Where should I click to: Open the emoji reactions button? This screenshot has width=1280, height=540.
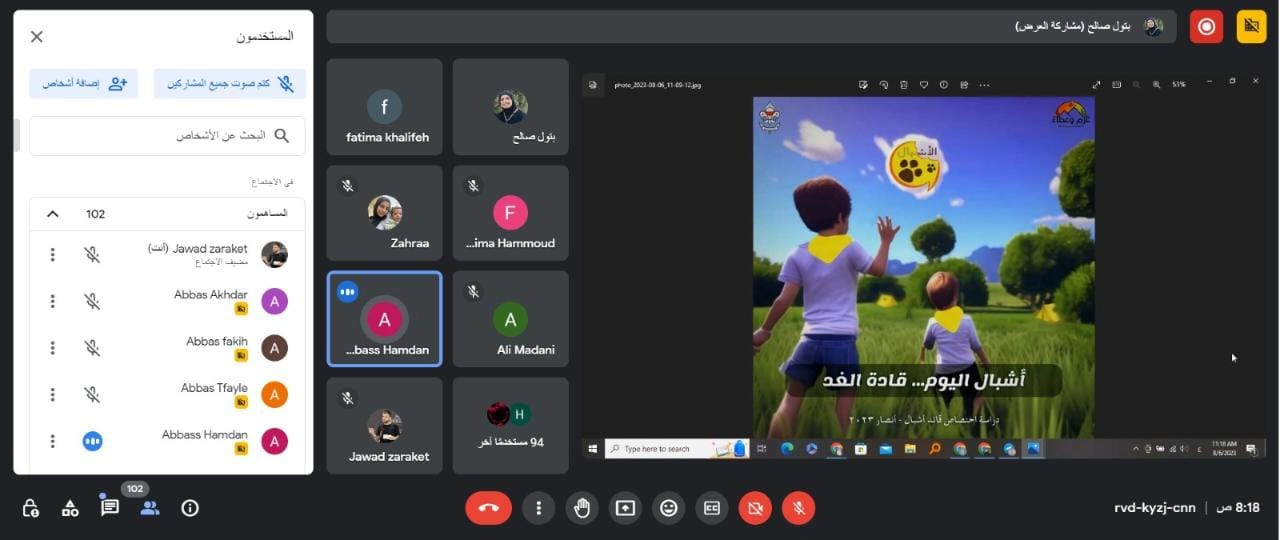tap(669, 508)
